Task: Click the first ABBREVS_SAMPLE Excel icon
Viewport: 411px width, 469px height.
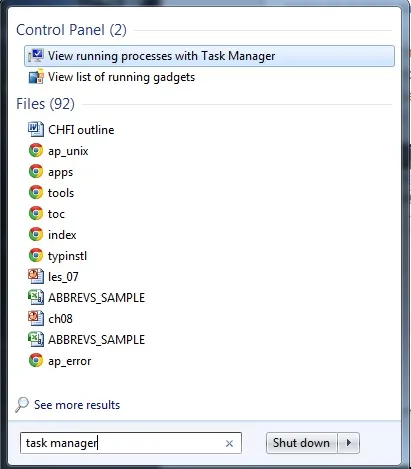Action: pyautogui.click(x=36, y=297)
